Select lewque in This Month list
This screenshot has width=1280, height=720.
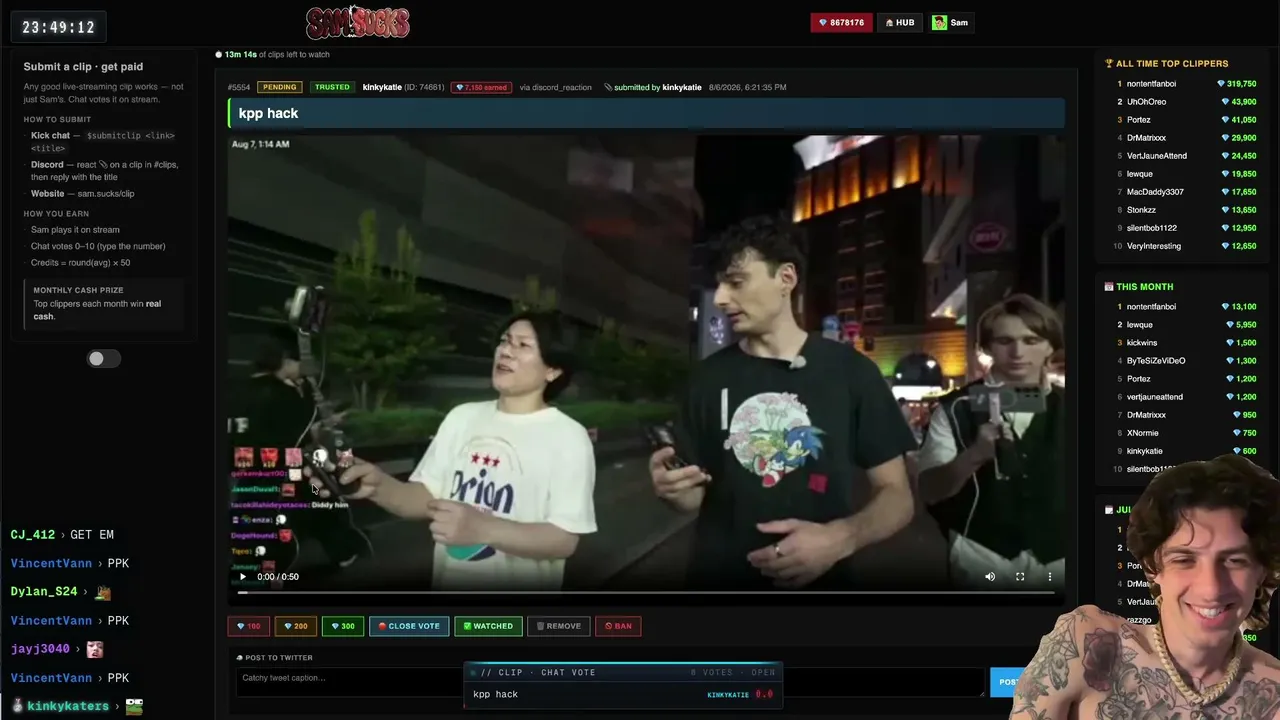click(1139, 325)
